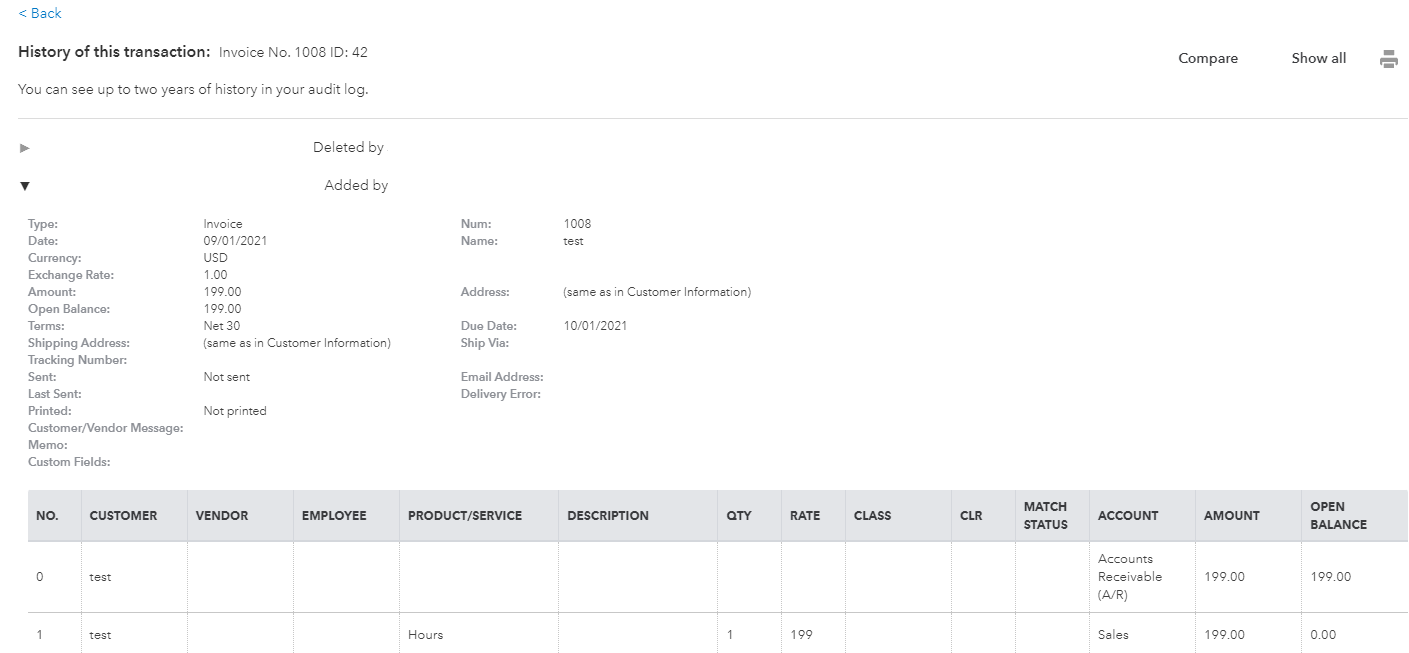Click the printer icon
This screenshot has width=1409, height=653.
click(x=1388, y=59)
